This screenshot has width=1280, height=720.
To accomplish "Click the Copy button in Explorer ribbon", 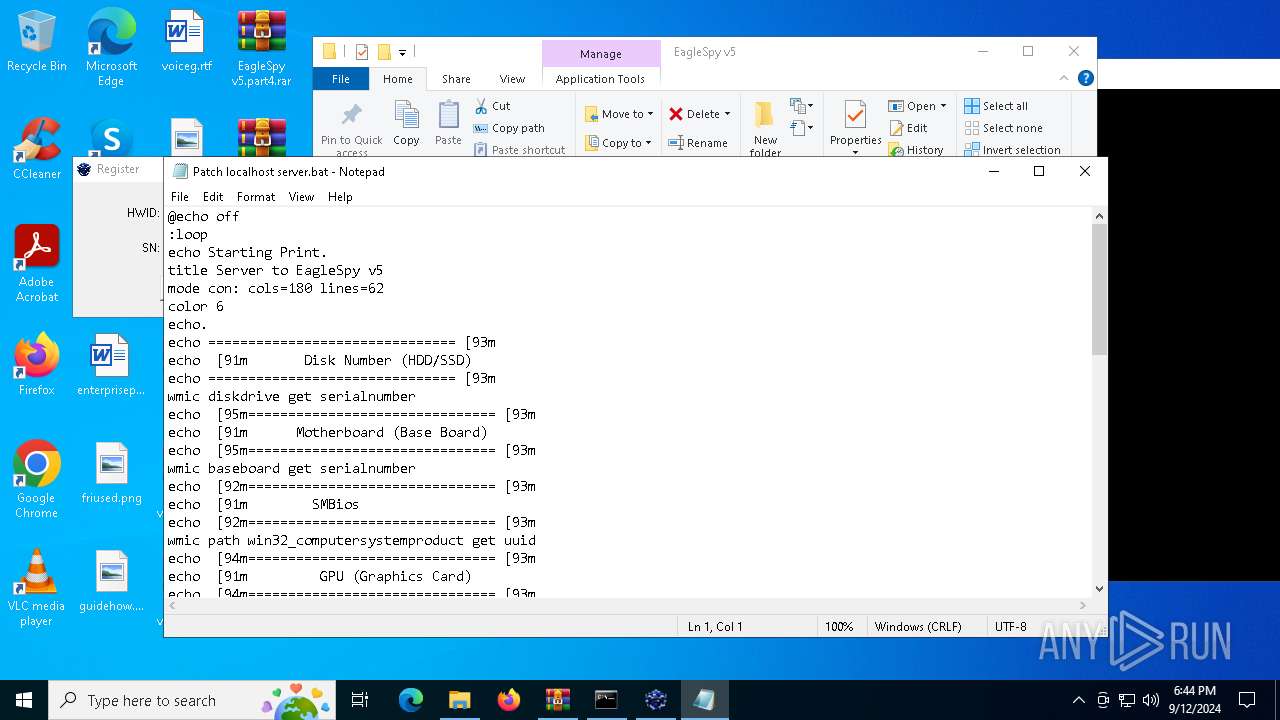I will [406, 123].
